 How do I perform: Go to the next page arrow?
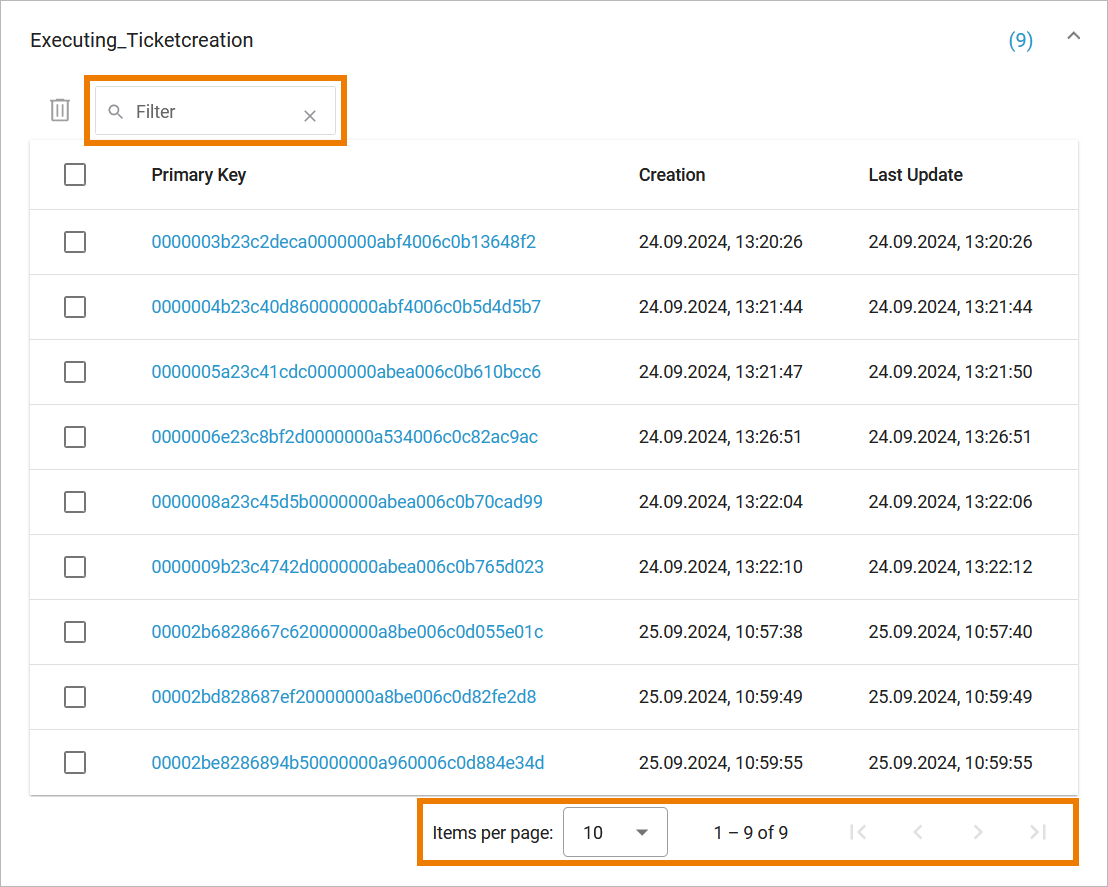978,832
